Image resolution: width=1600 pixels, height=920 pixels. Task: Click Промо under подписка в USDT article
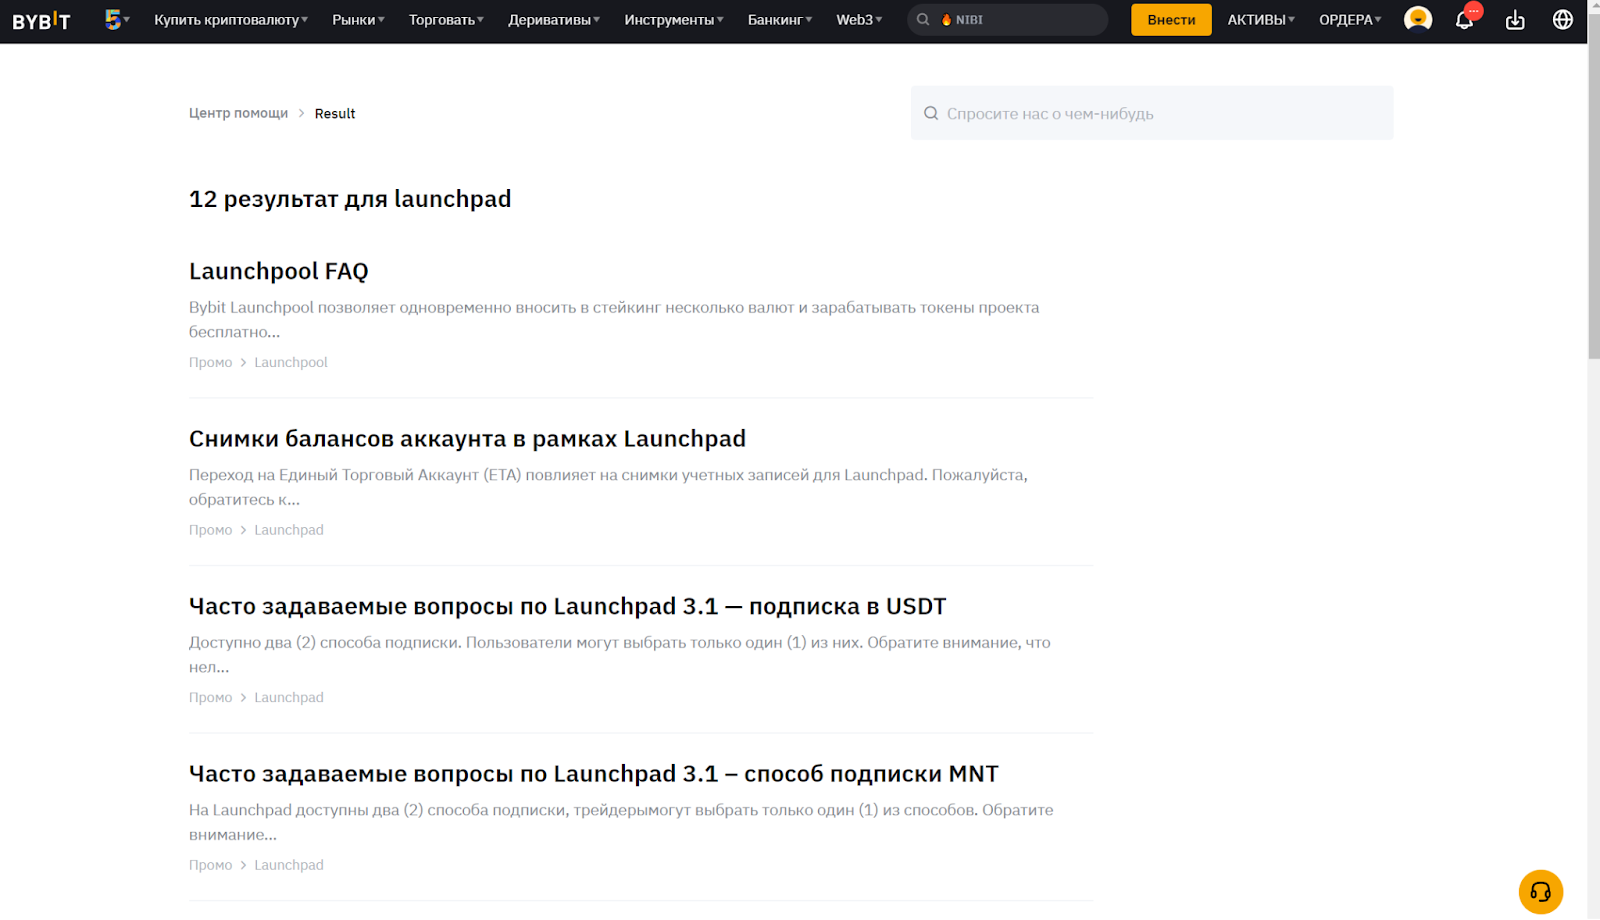click(210, 697)
